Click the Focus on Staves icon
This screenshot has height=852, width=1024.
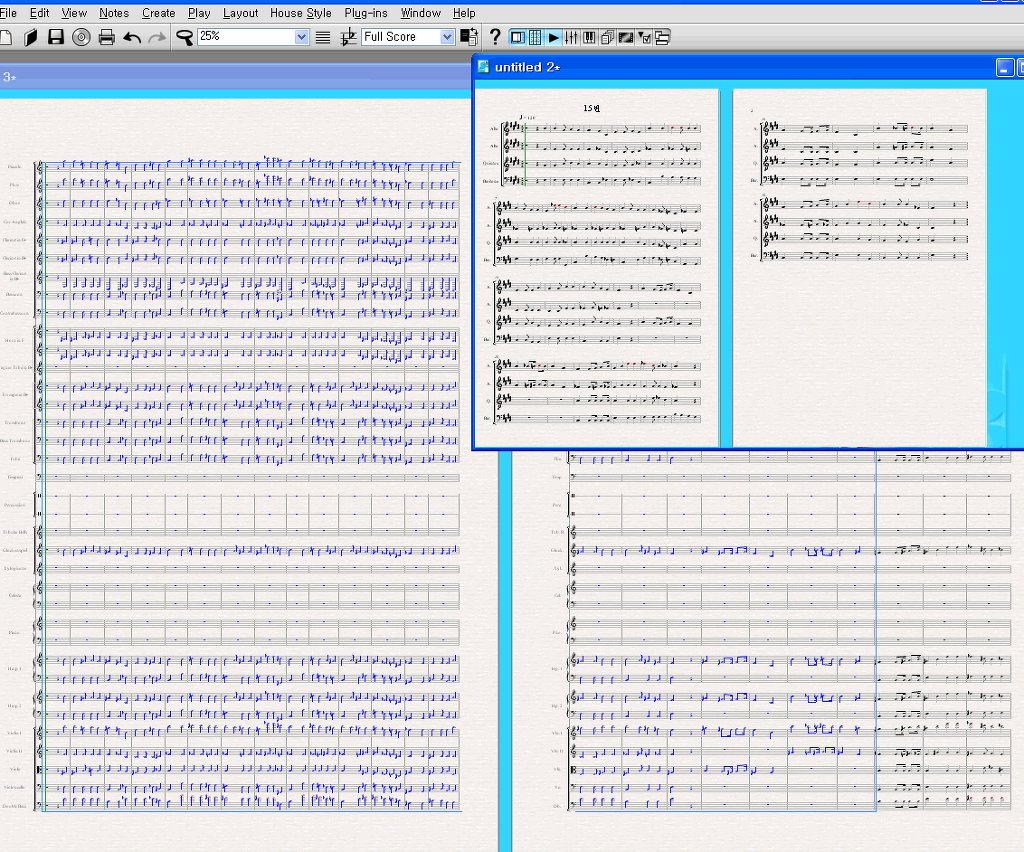(323, 37)
